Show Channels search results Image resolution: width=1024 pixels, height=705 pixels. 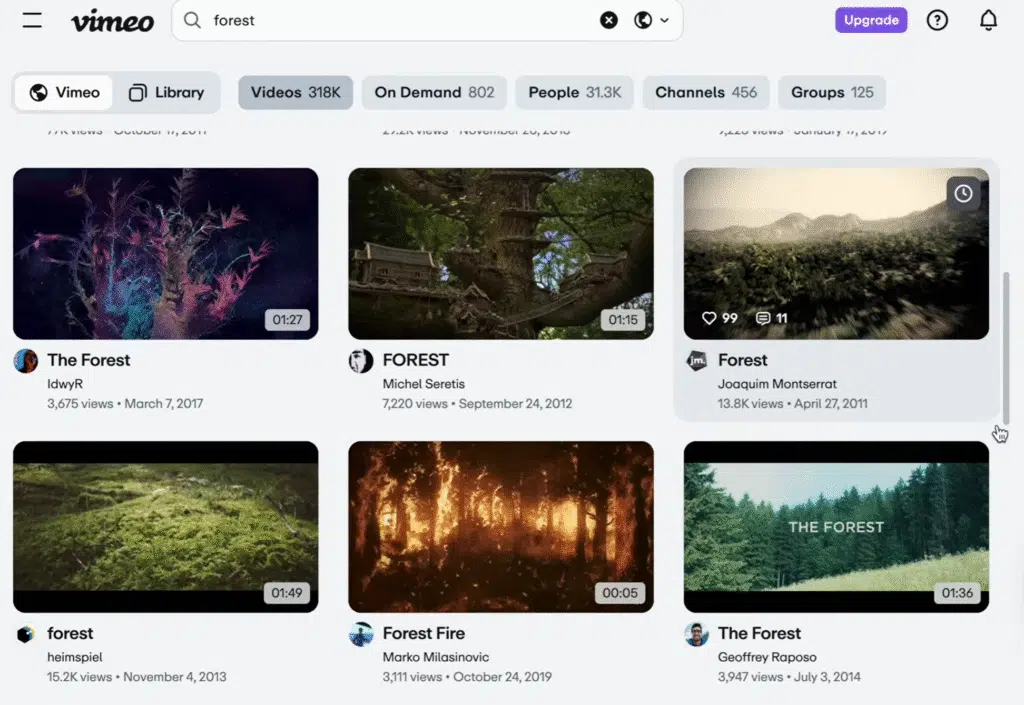tap(706, 92)
